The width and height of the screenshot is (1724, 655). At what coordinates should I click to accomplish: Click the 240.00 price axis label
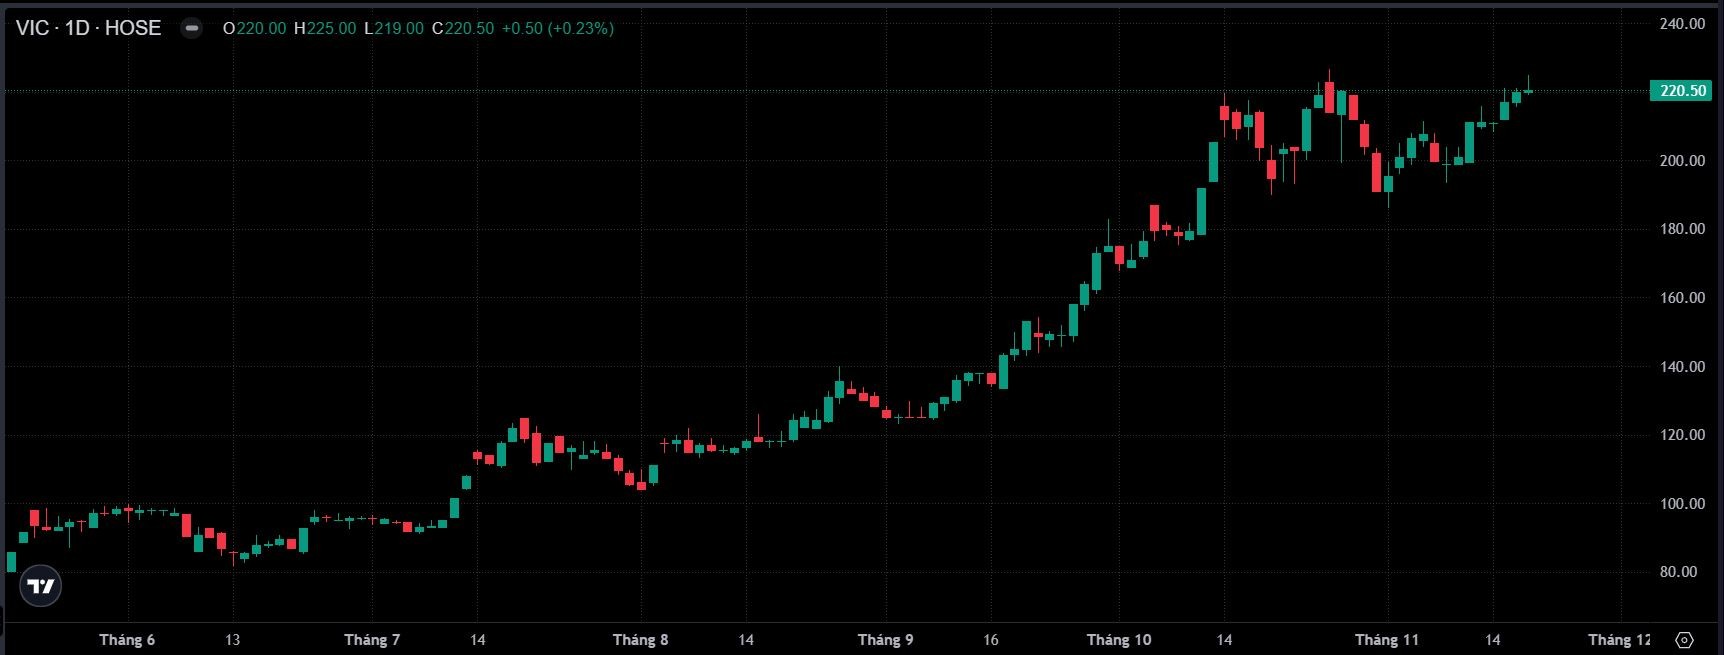pos(1682,24)
